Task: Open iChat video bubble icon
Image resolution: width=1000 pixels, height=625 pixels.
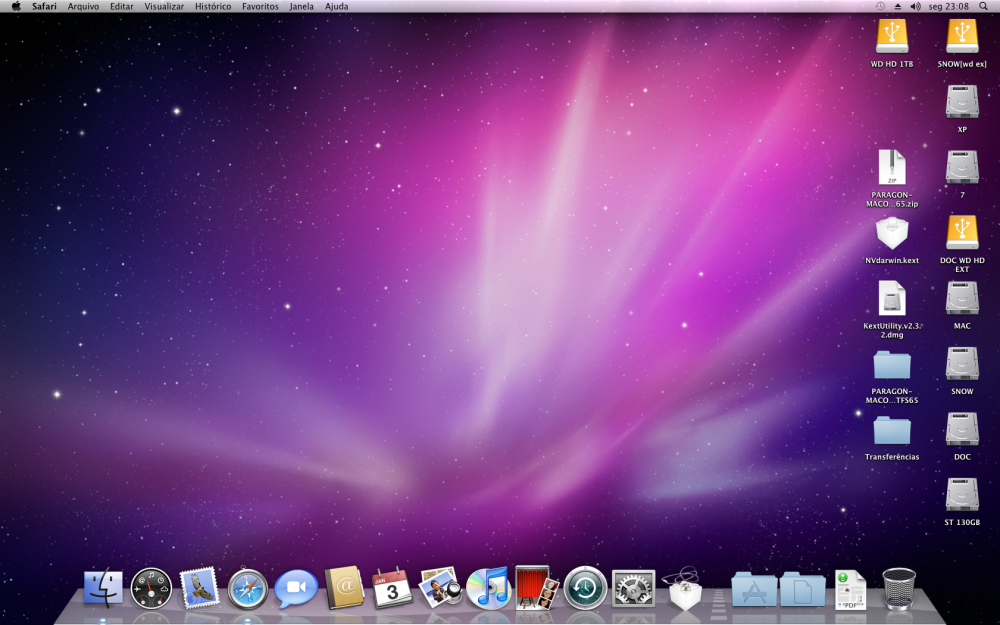Action: pos(296,588)
